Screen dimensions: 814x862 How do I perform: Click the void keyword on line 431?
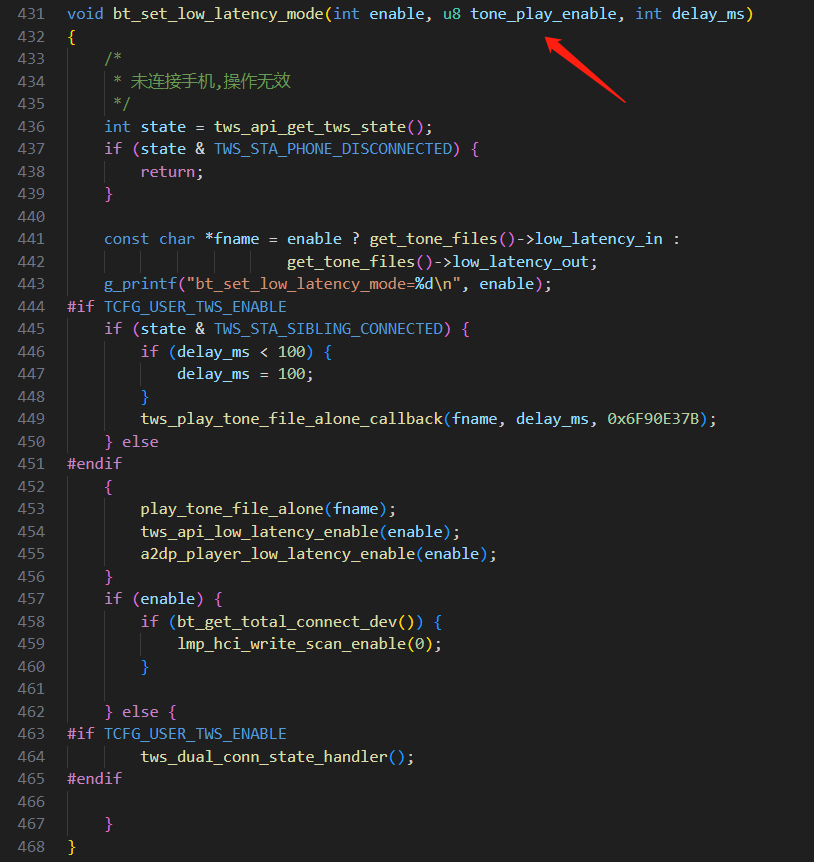pos(85,14)
